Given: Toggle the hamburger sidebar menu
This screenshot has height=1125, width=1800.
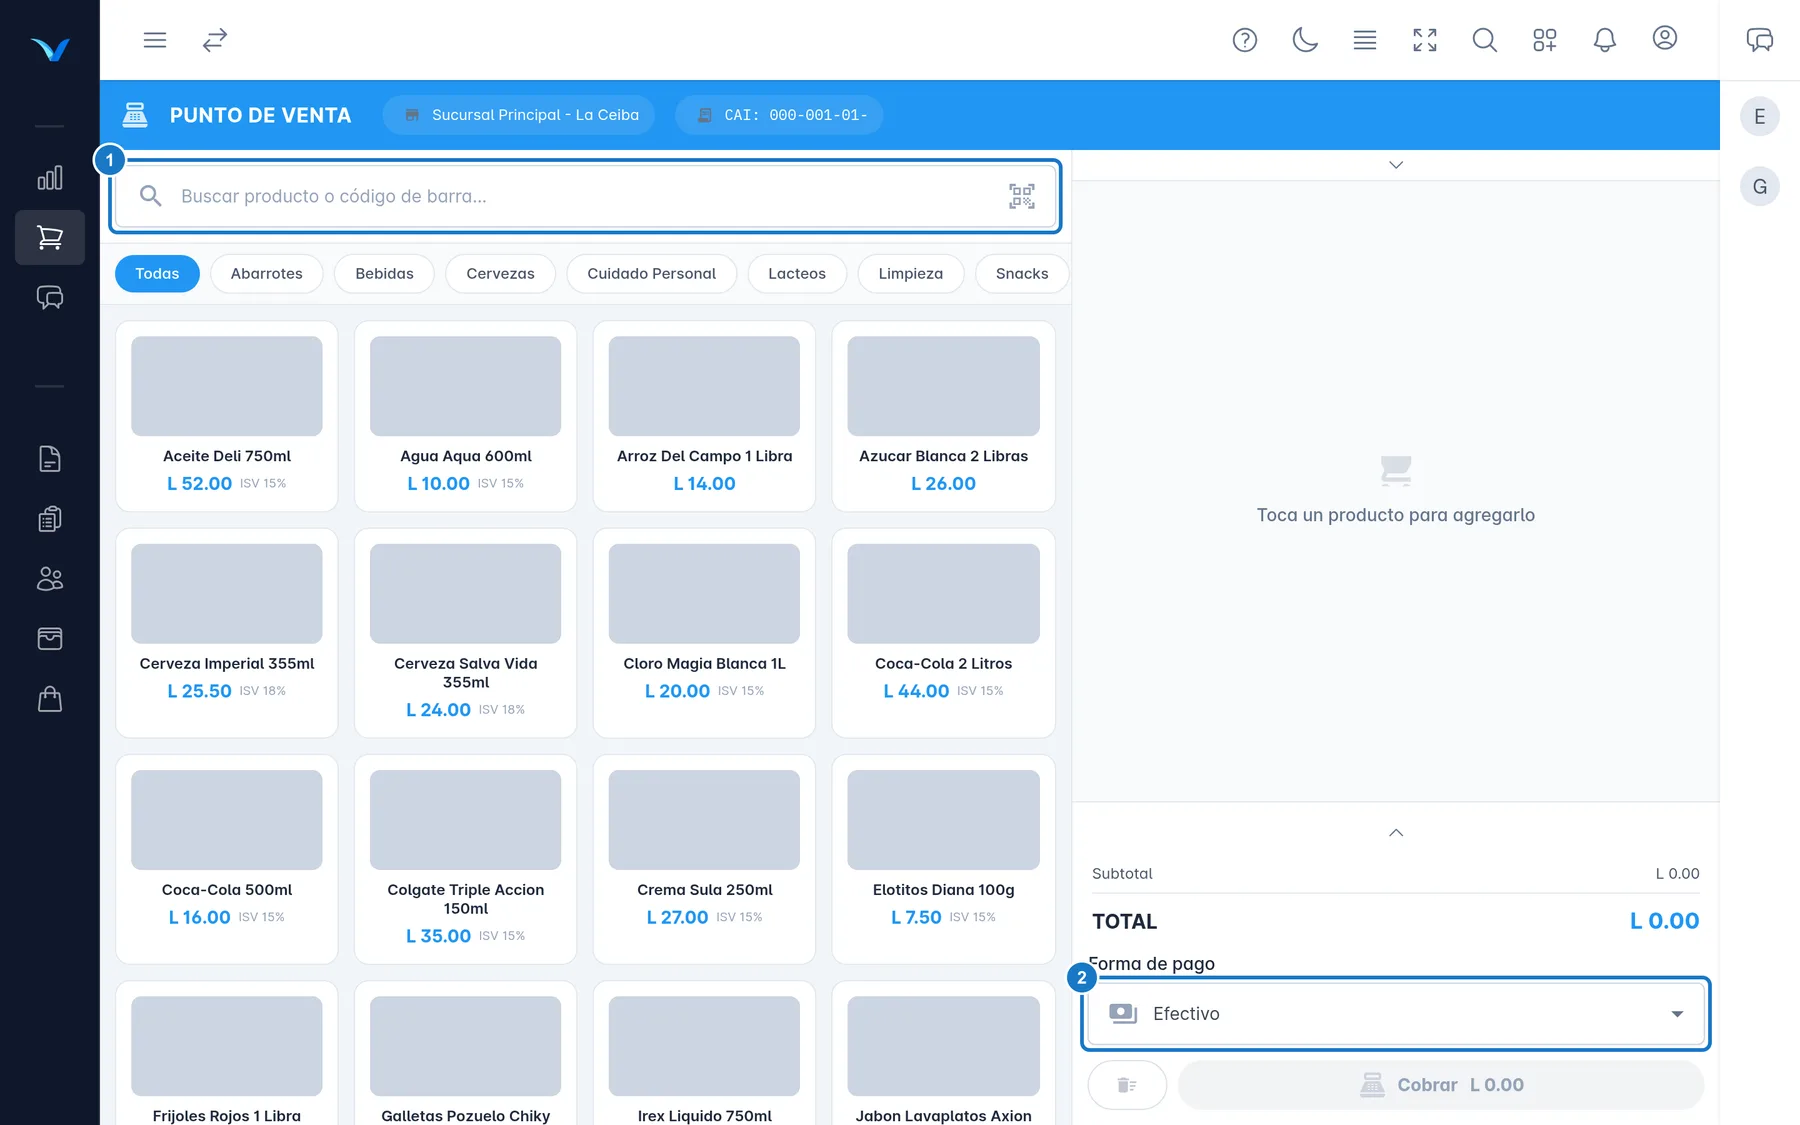Looking at the screenshot, I should coord(155,40).
